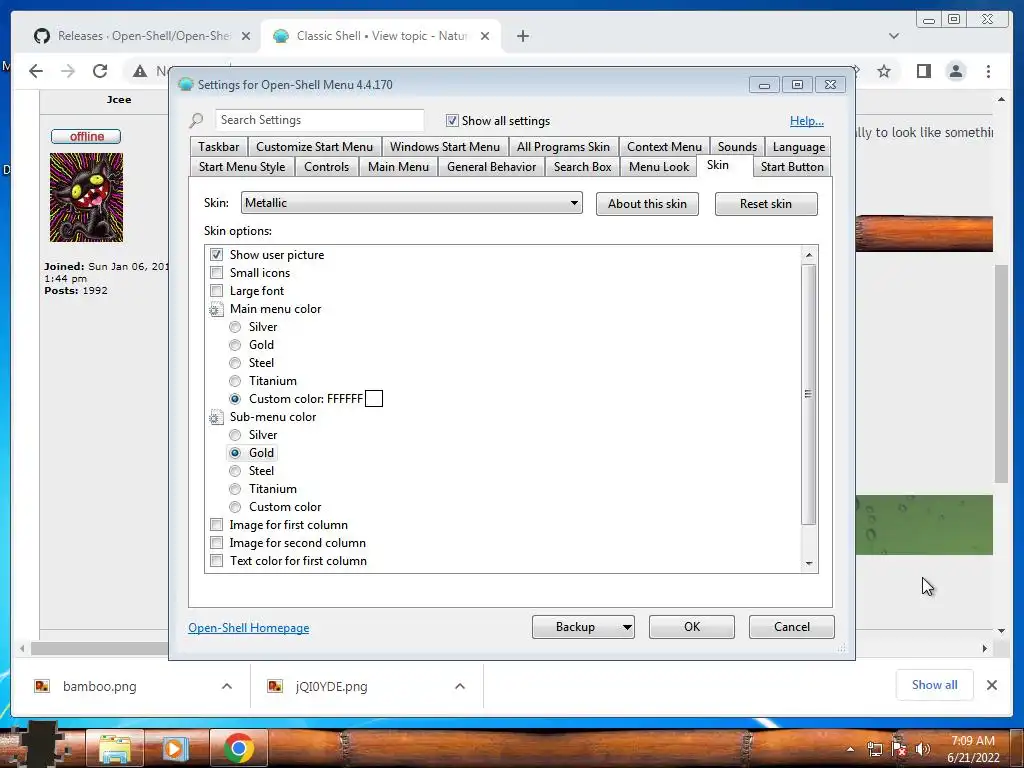Click the volume speaker tray icon
Image resolution: width=1024 pixels, height=768 pixels.
pos(922,749)
